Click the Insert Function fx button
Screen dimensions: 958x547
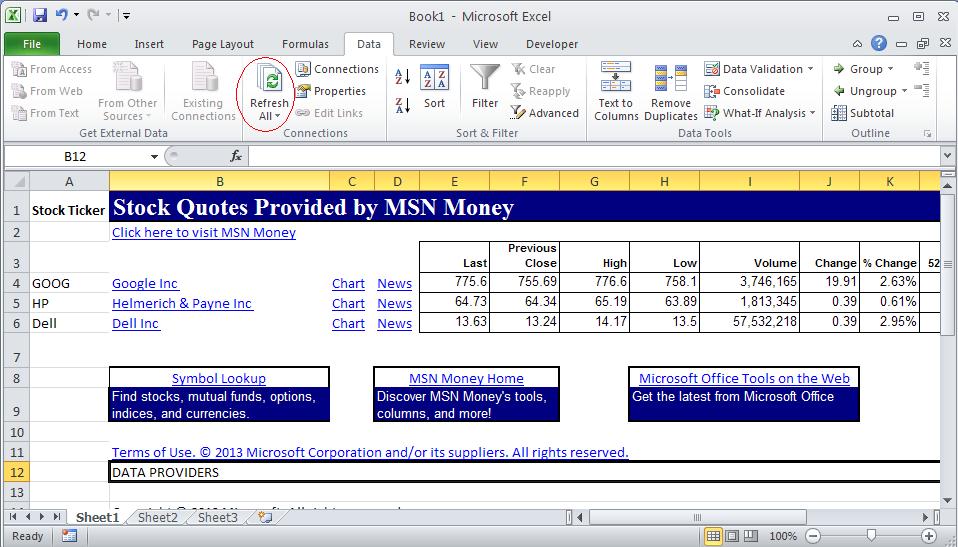[236, 157]
